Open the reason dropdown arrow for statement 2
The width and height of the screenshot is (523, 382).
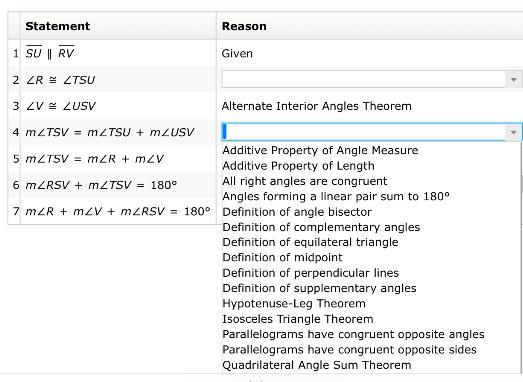tap(513, 79)
